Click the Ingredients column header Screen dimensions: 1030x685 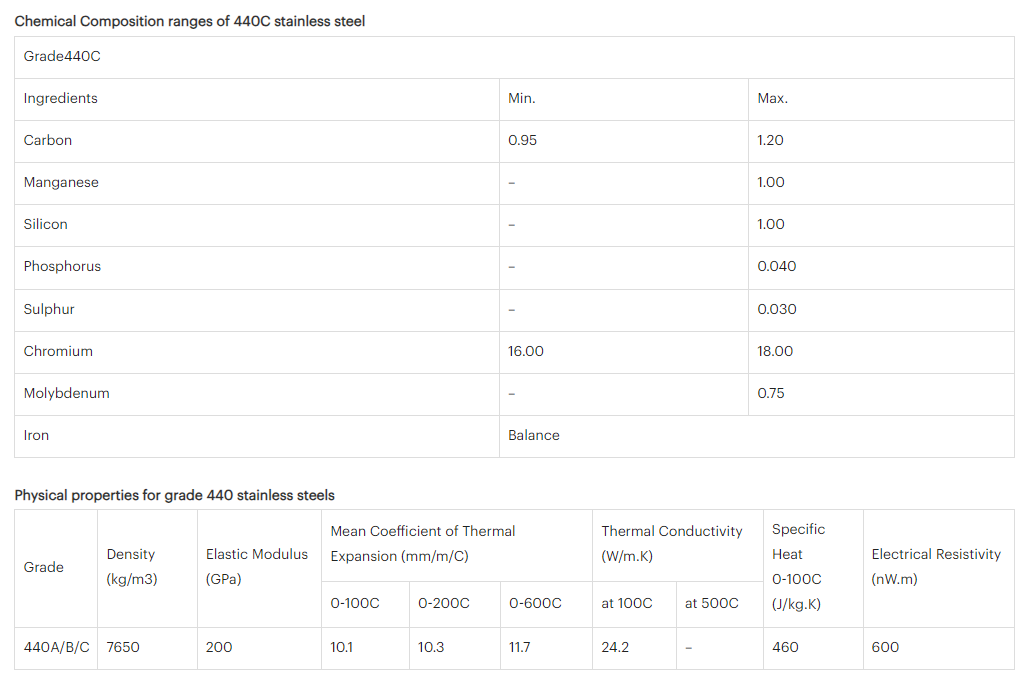point(61,99)
